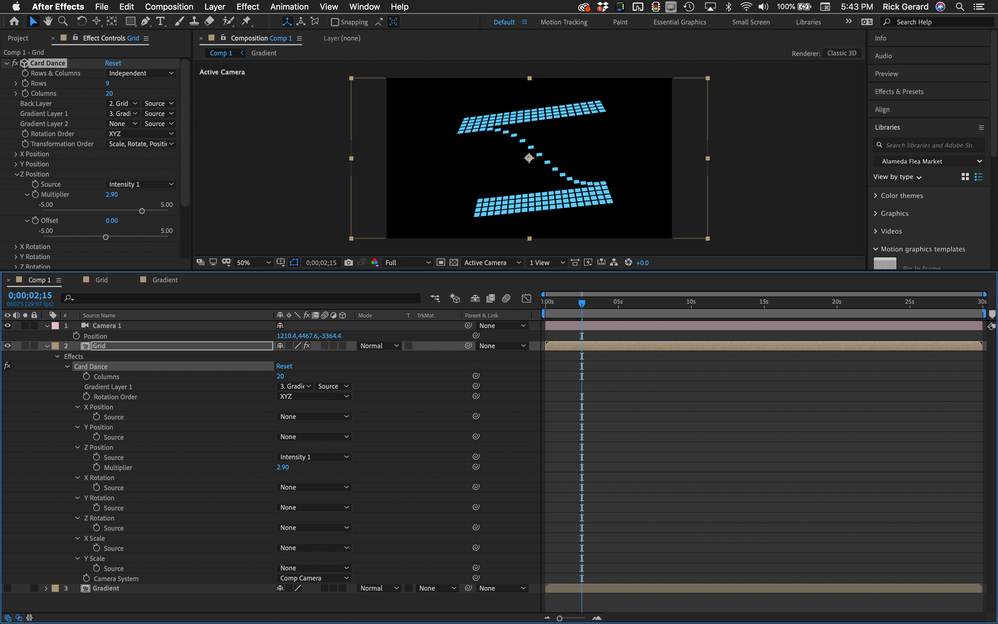Switch to the Motion Tracking workspace tab
Screen dimensions: 998x624
click(x=564, y=22)
